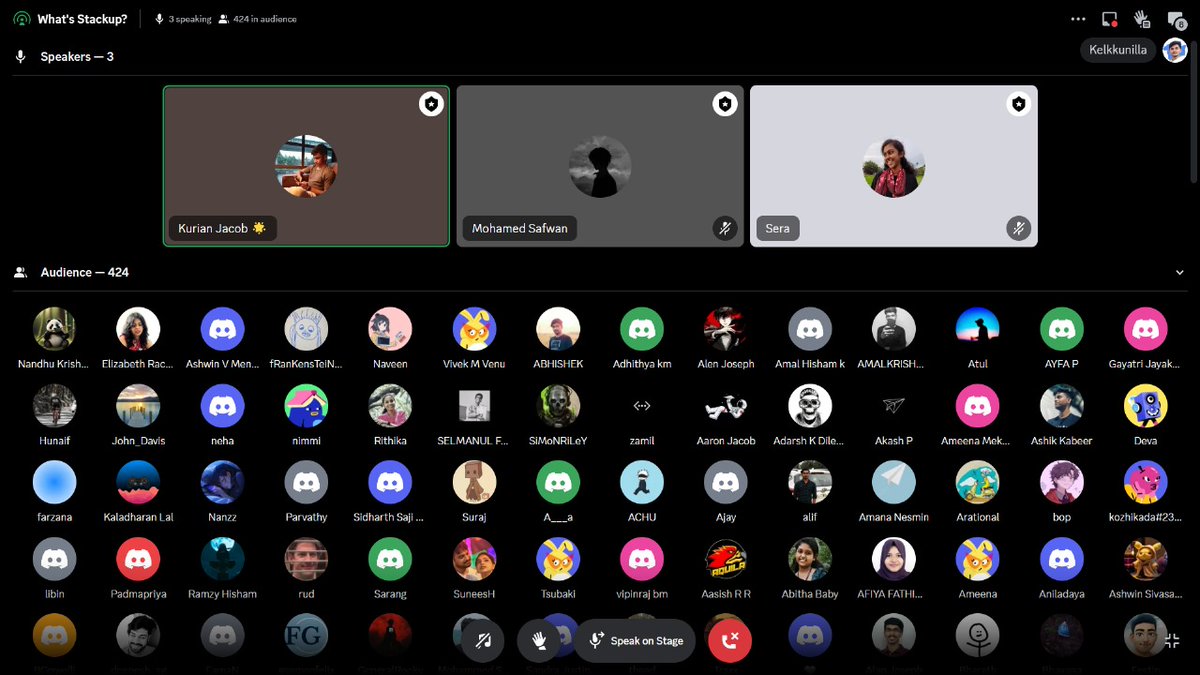
Task: Click audience member "SiMoNRiLeY"
Action: click(558, 416)
